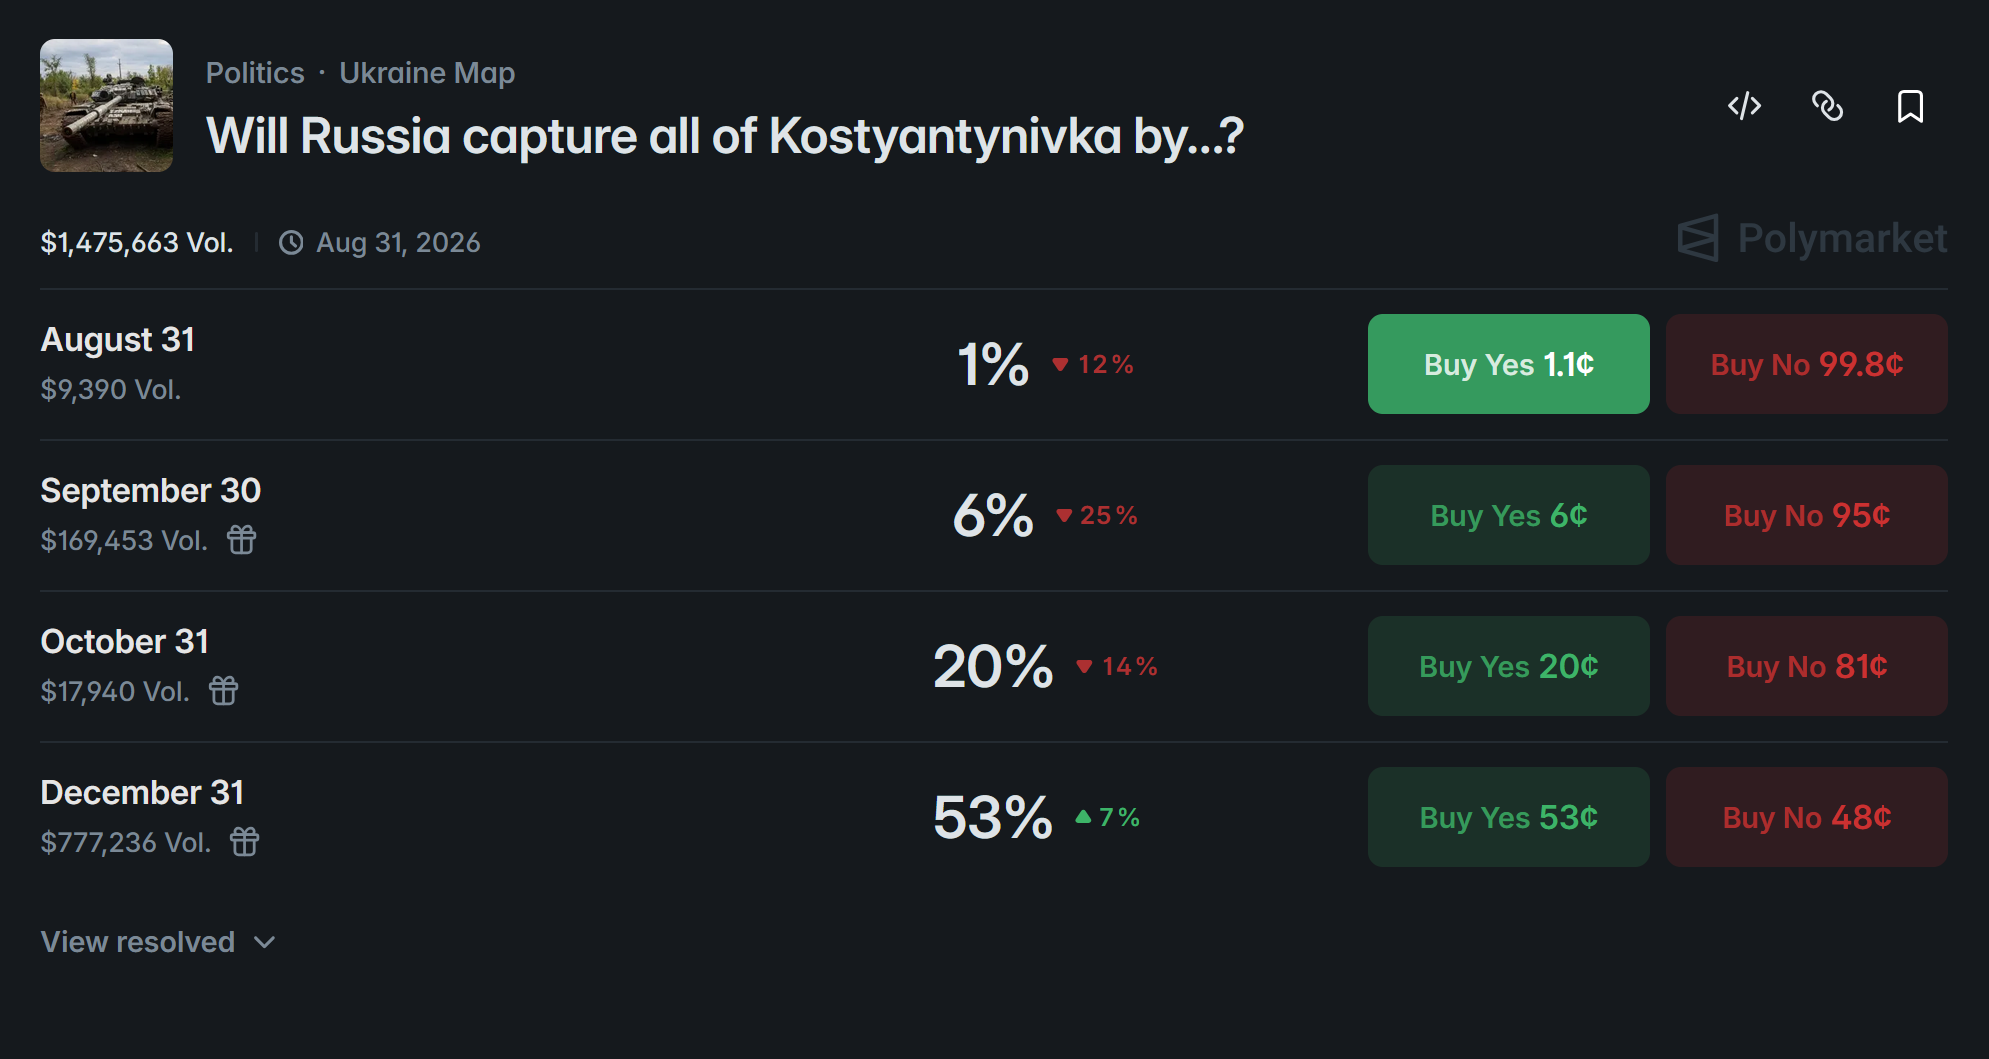The image size is (1989, 1059).
Task: Copy the market link icon
Action: click(1827, 106)
